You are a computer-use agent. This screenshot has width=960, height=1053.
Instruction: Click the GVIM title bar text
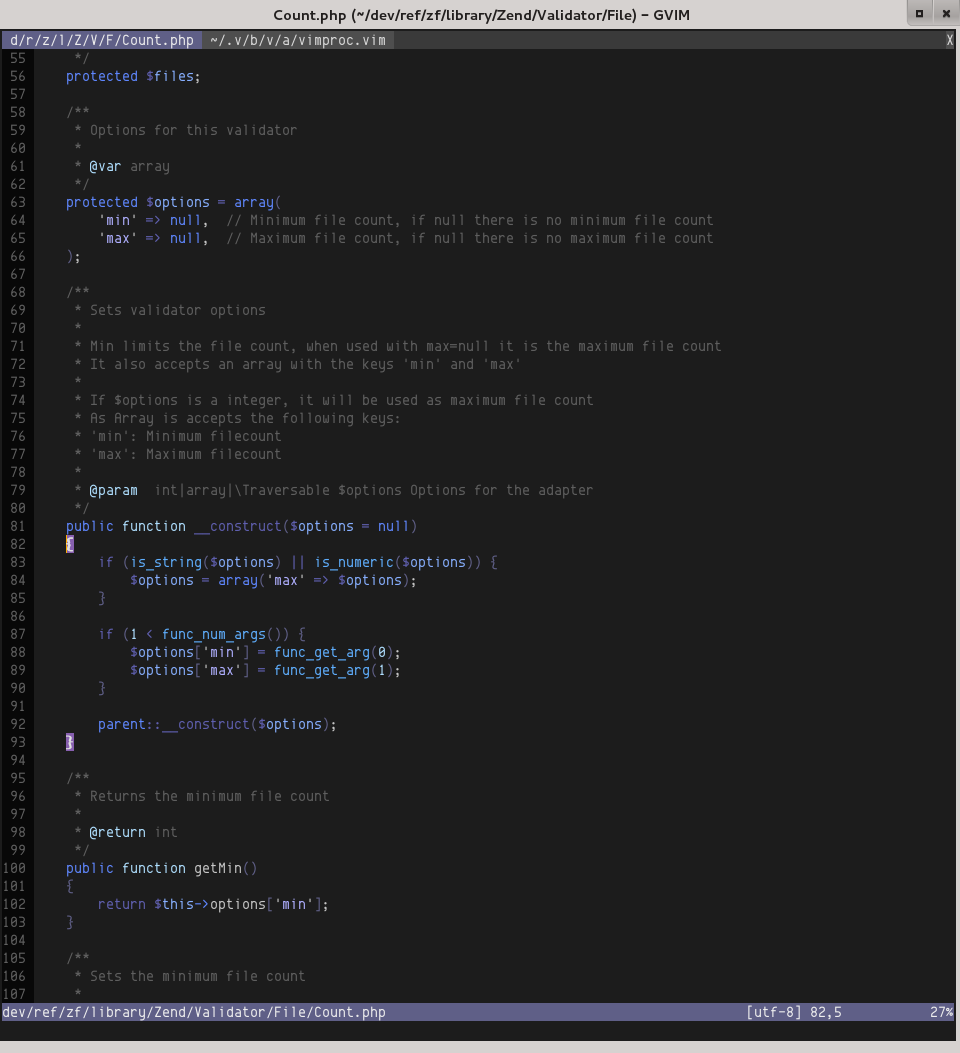[x=480, y=14]
